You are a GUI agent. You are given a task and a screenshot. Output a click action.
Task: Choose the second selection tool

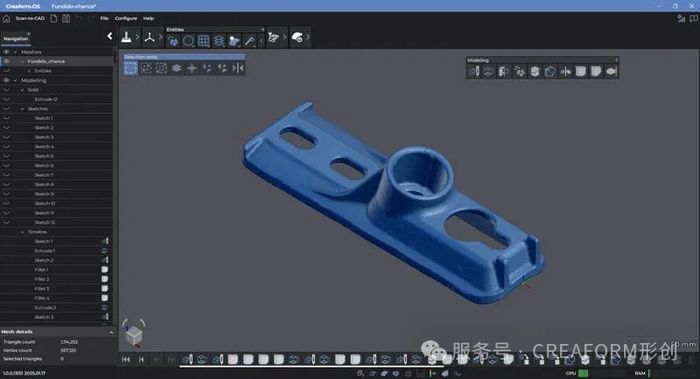click(x=146, y=68)
